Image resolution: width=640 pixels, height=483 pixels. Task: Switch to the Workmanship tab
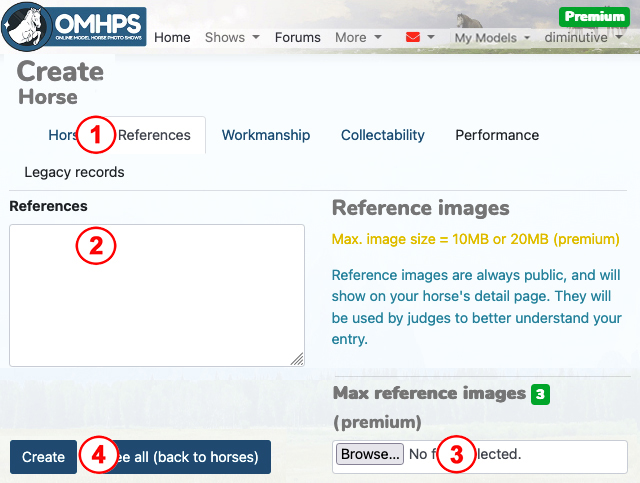pyautogui.click(x=266, y=135)
